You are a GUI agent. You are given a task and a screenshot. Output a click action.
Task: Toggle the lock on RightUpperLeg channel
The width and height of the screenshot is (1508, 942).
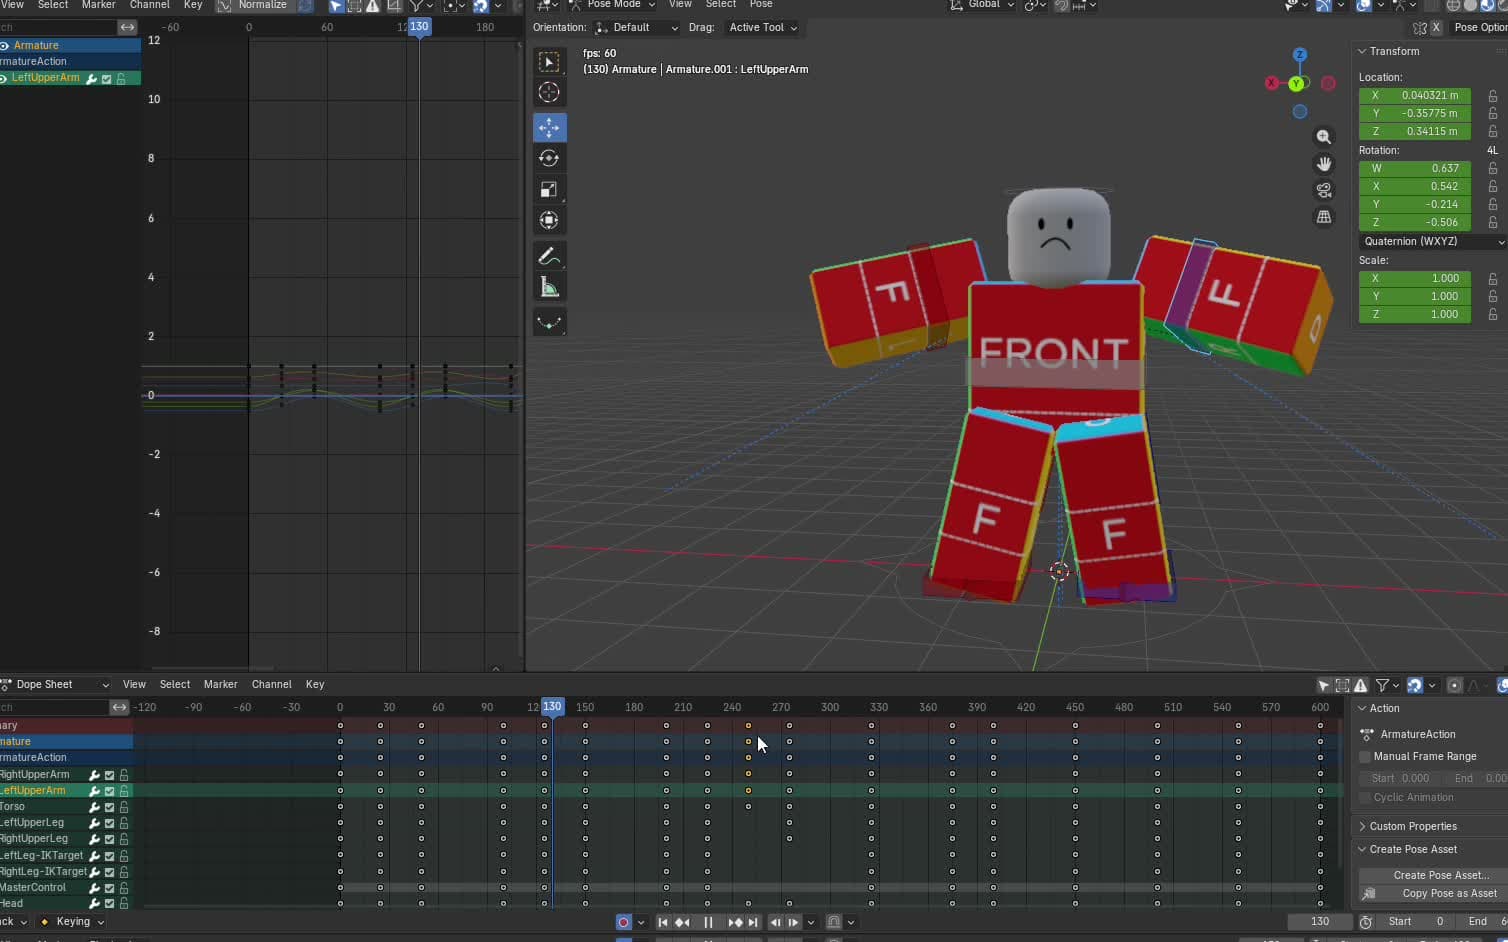click(124, 839)
